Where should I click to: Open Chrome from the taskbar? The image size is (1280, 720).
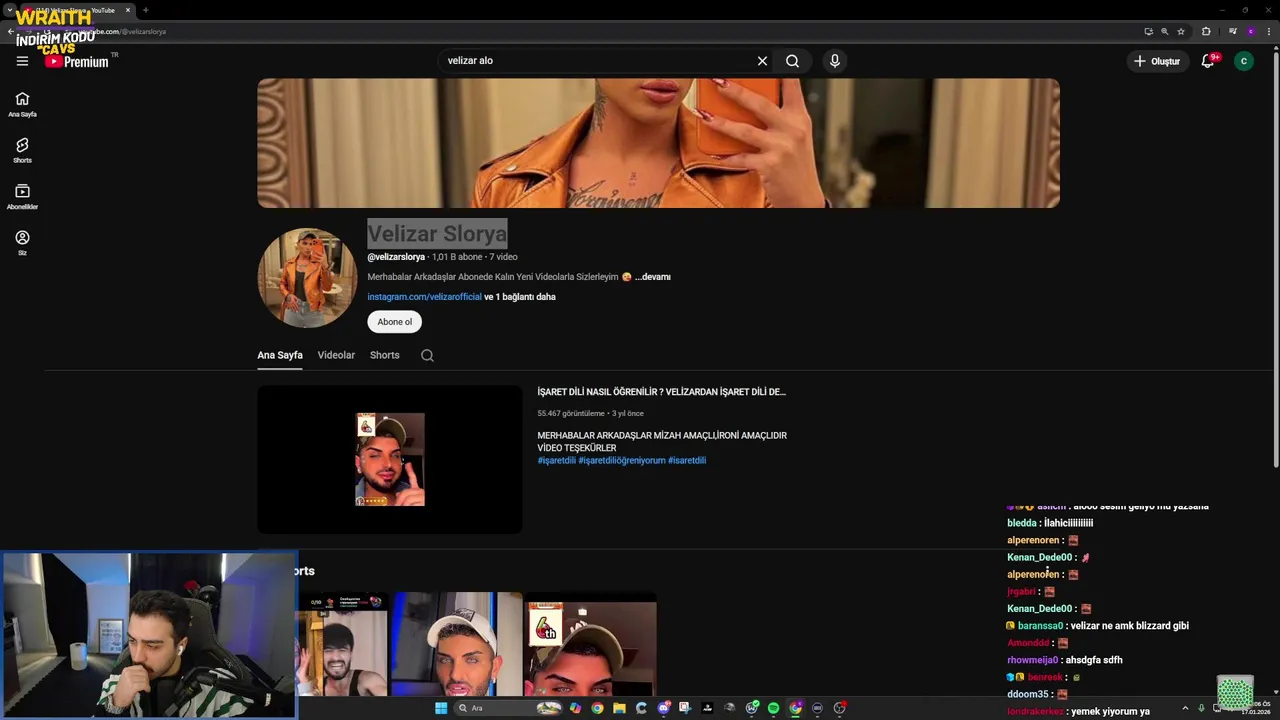597,708
